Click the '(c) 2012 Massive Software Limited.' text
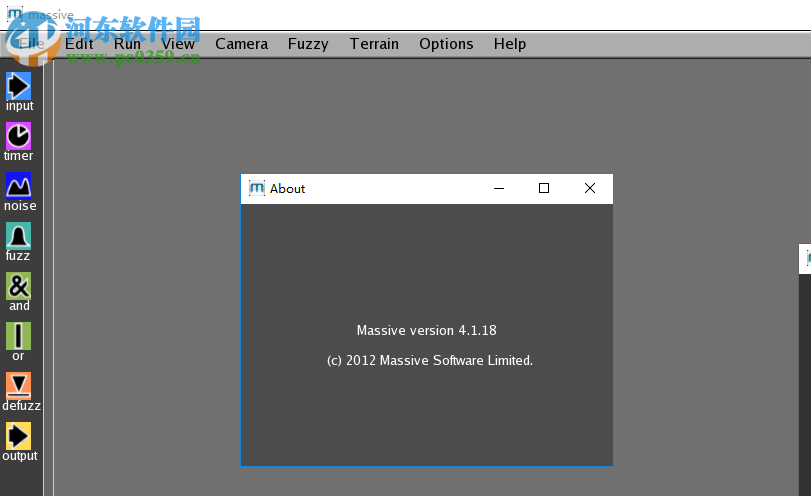The width and height of the screenshot is (811, 496). point(430,360)
